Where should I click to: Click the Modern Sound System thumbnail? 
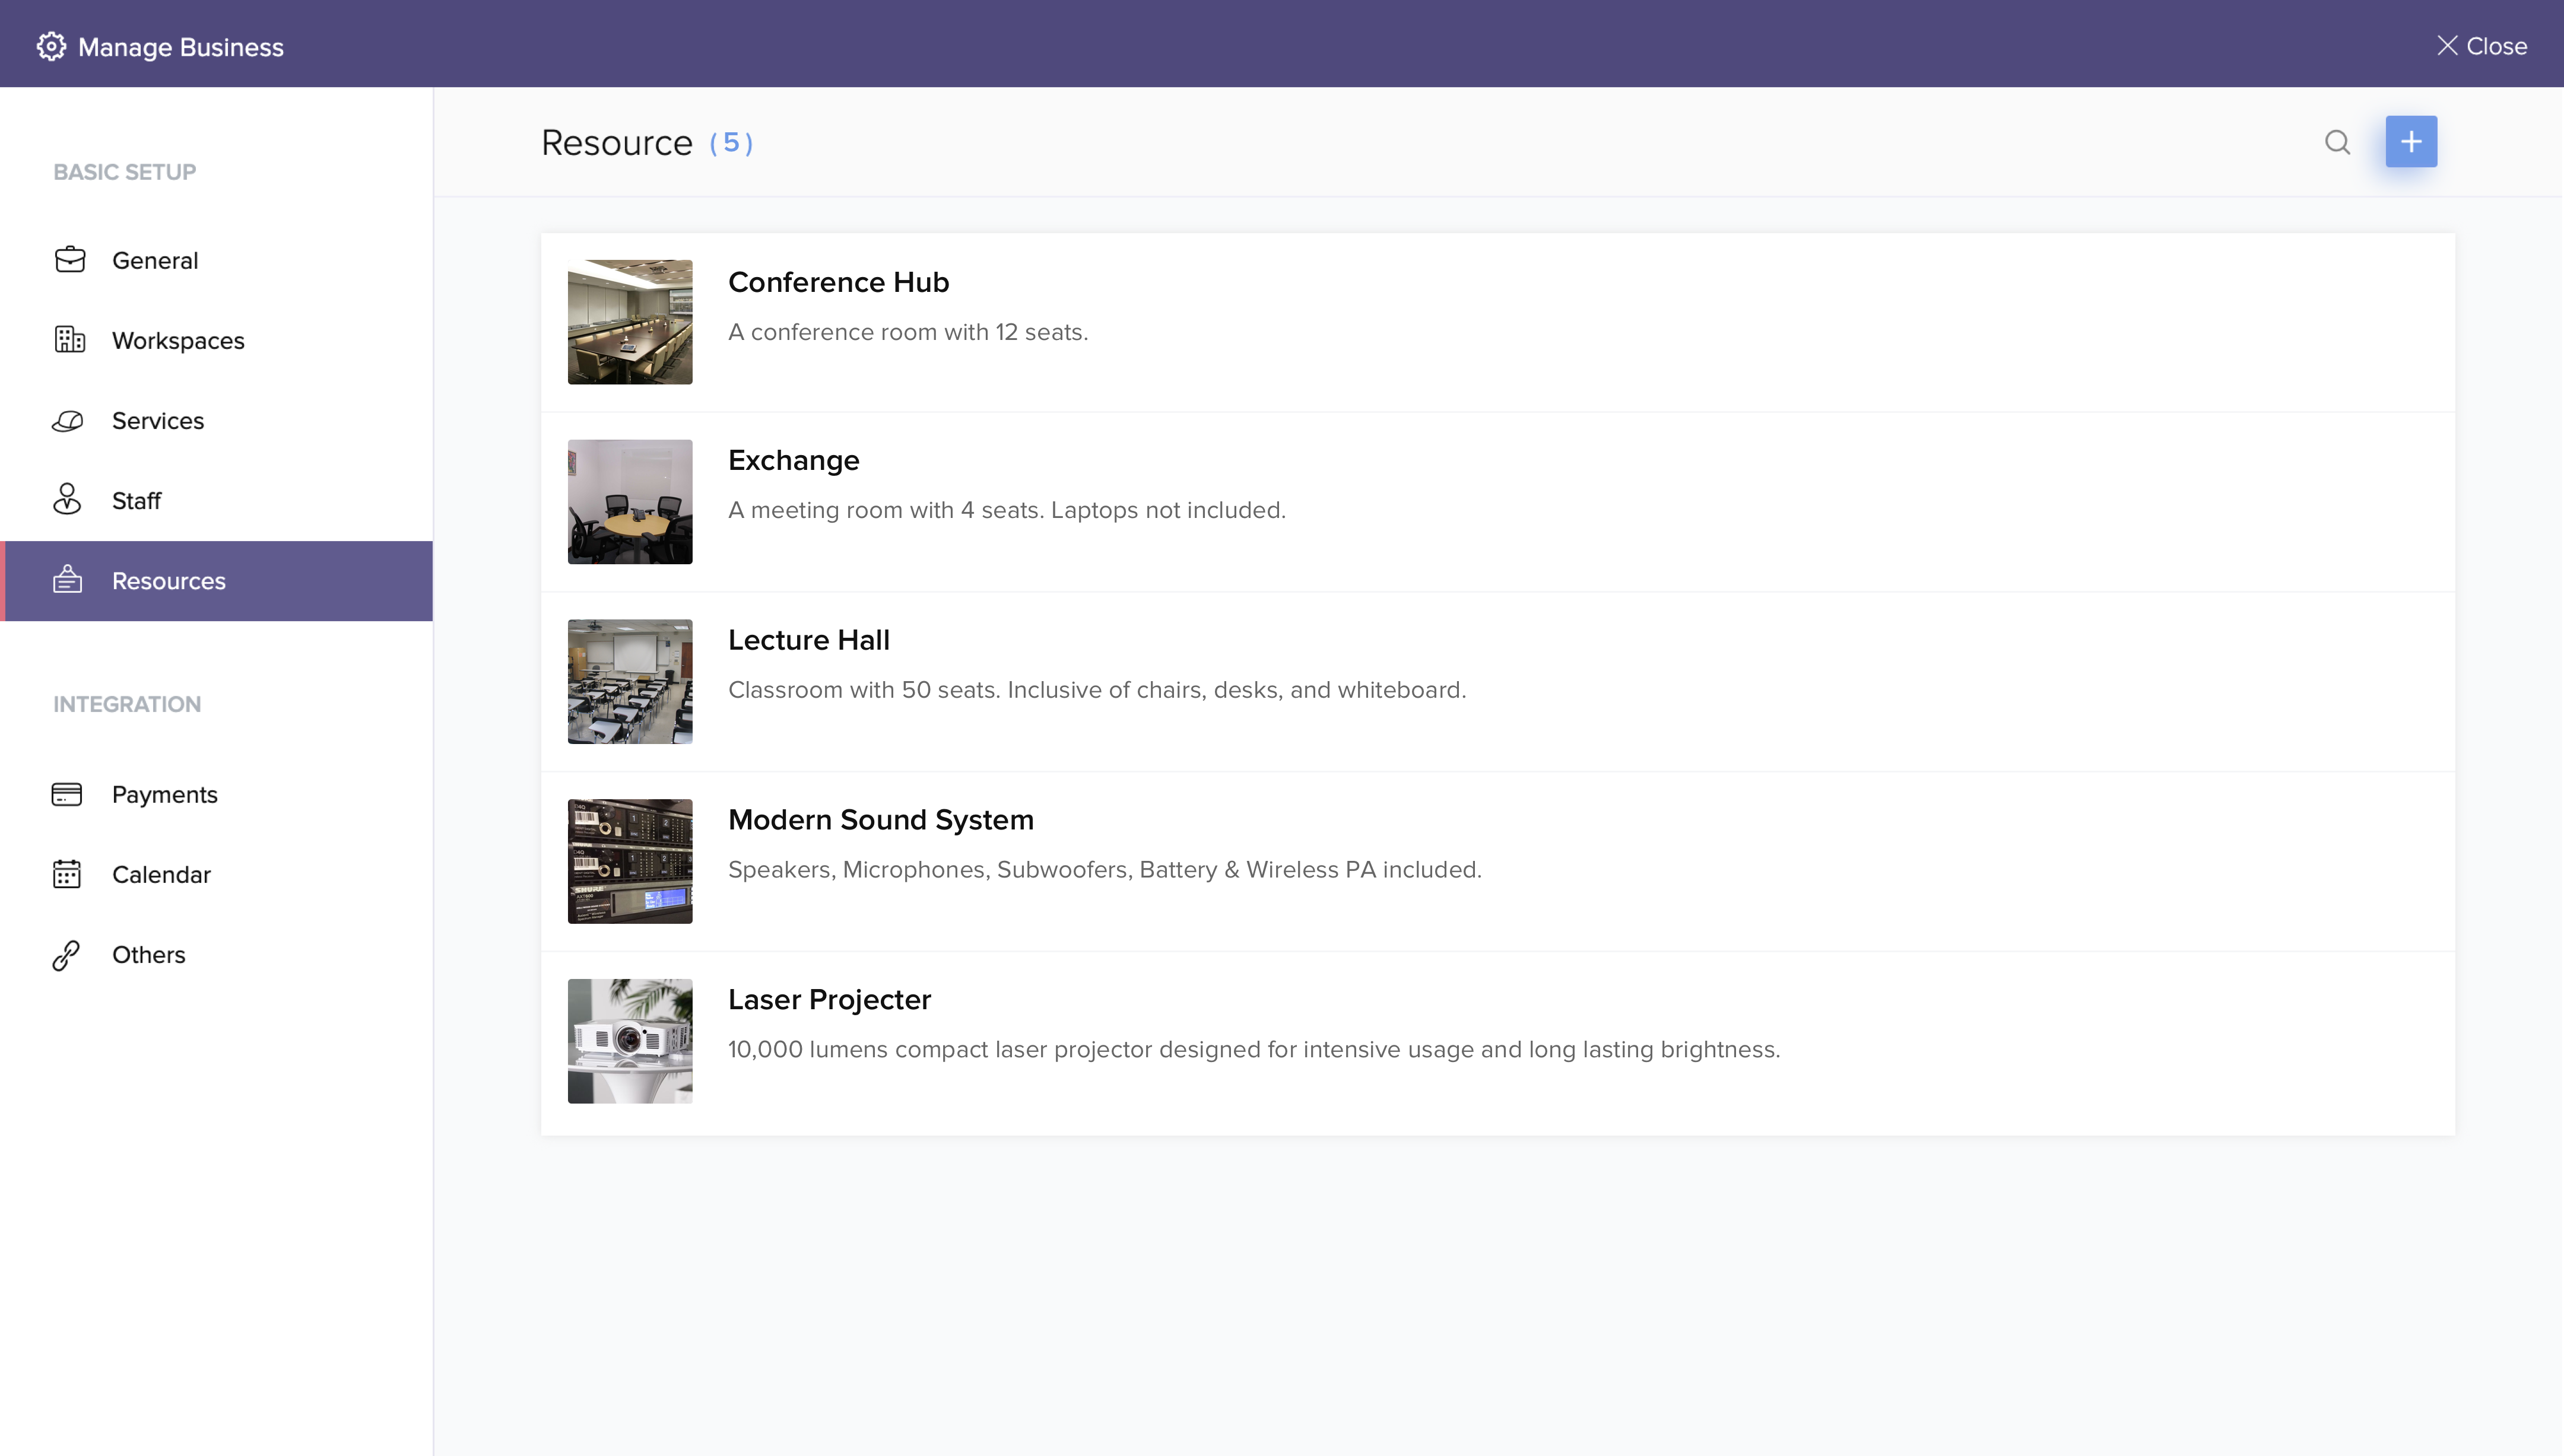tap(630, 861)
